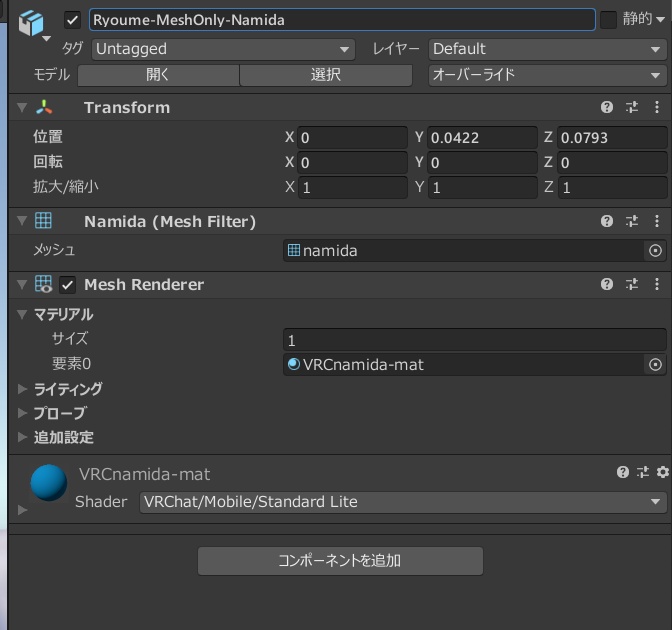Viewport: 672px width, 630px height.
Task: Click the blue material preview sphere
Action: coord(49,483)
